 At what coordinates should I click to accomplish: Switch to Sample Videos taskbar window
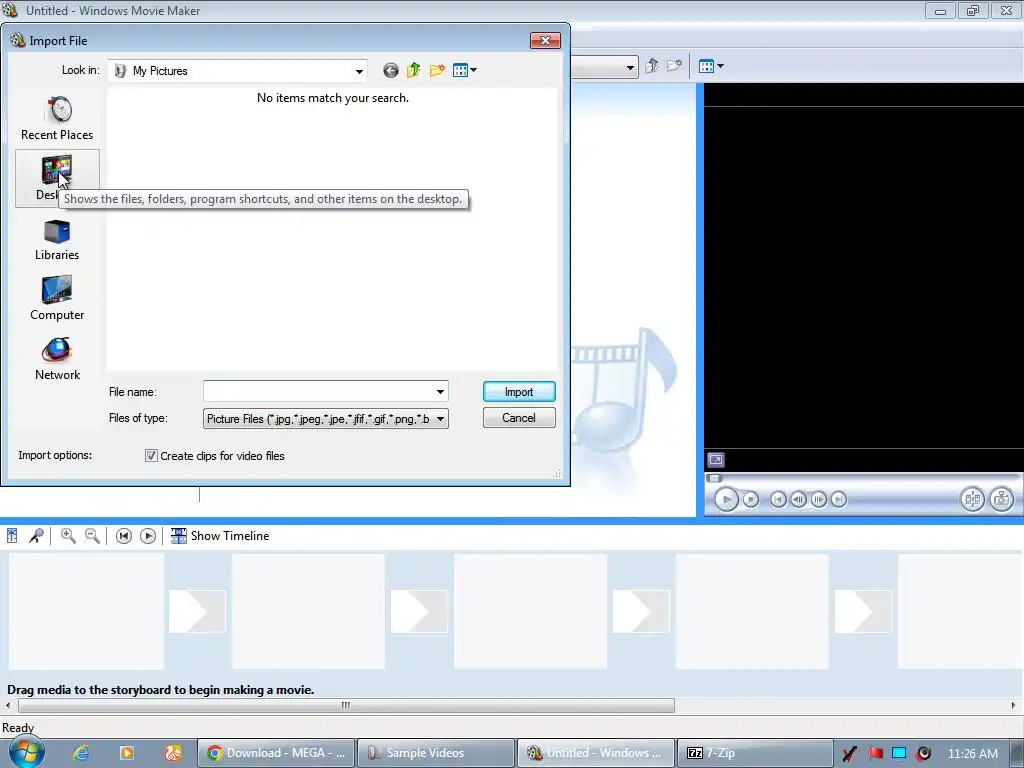(436, 753)
